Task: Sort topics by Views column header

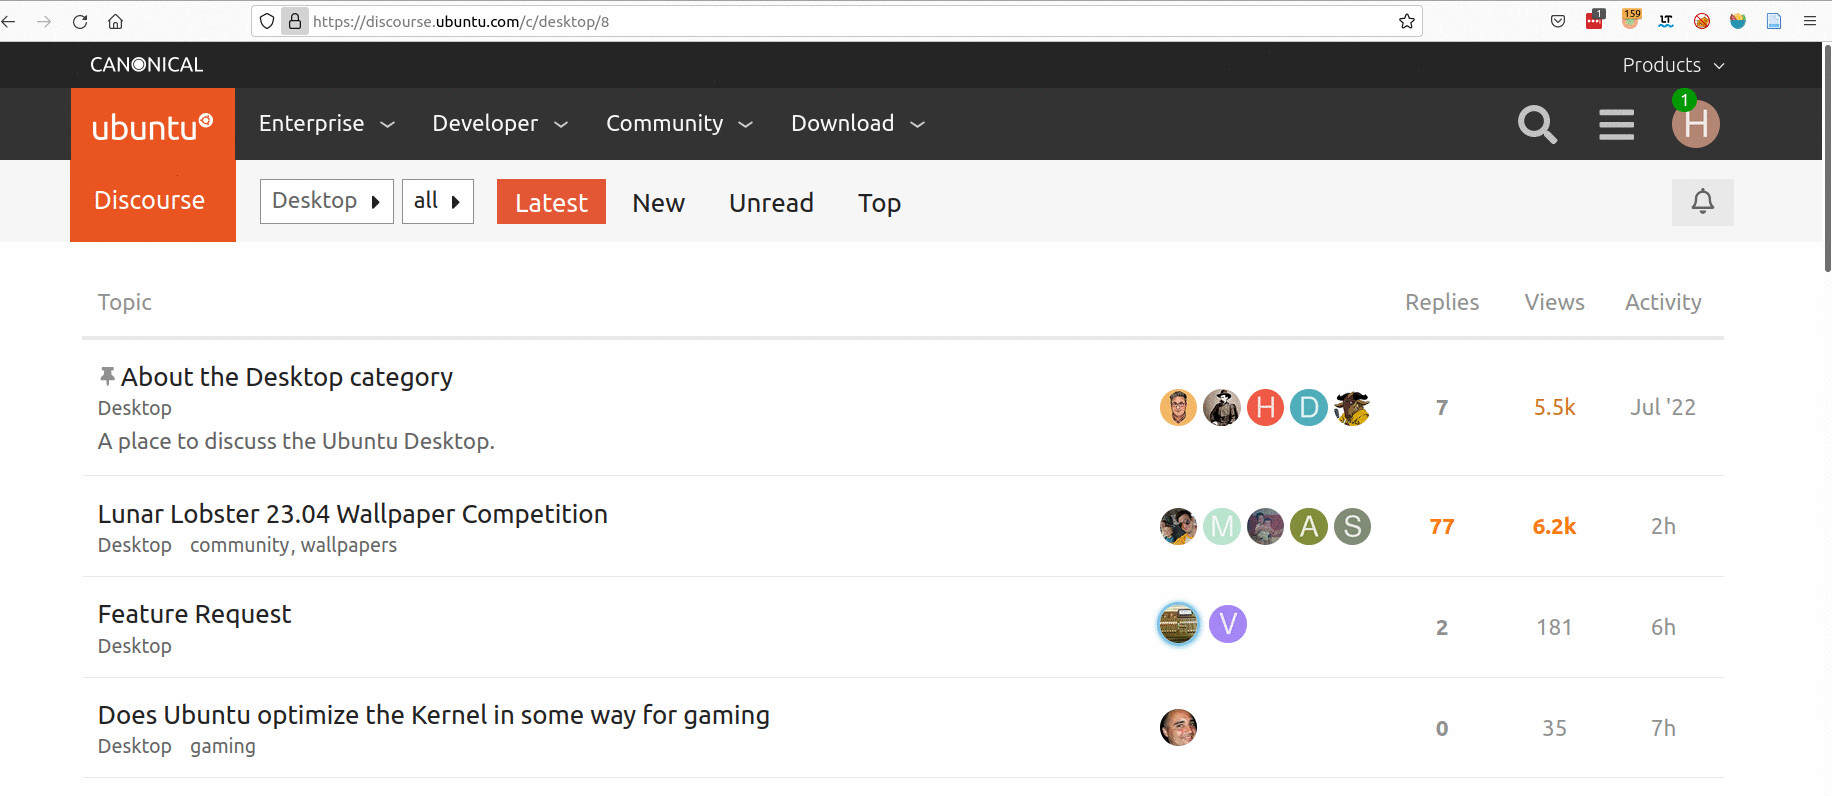Action: pos(1554,302)
